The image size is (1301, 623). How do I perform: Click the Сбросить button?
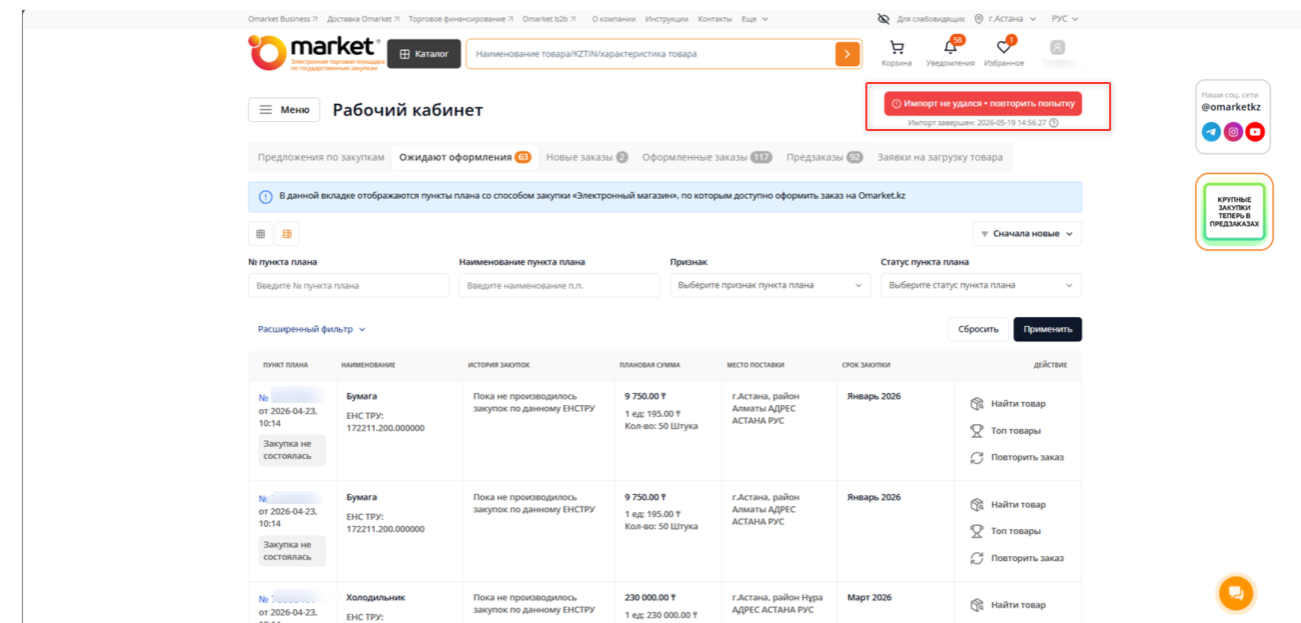(978, 329)
